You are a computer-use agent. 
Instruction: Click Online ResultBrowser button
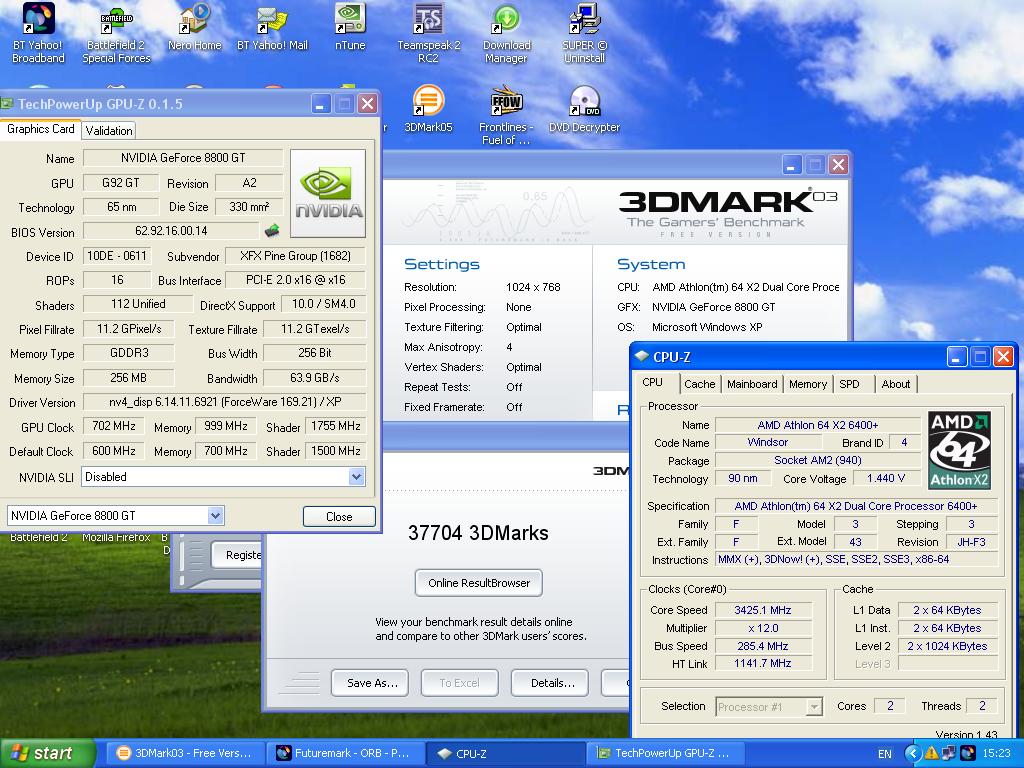tap(479, 583)
